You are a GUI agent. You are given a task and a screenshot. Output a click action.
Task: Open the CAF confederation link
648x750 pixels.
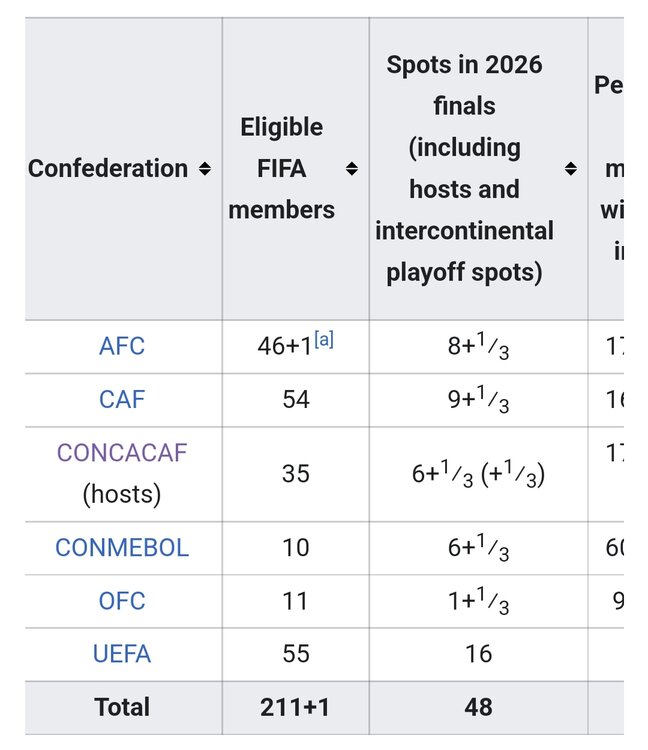pyautogui.click(x=122, y=400)
